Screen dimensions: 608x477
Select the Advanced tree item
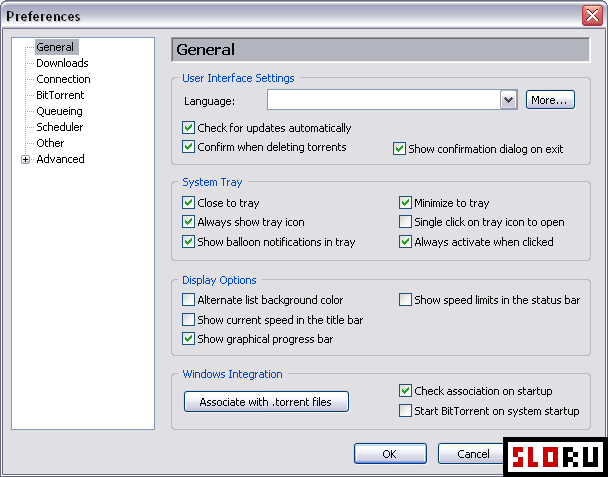(60, 159)
